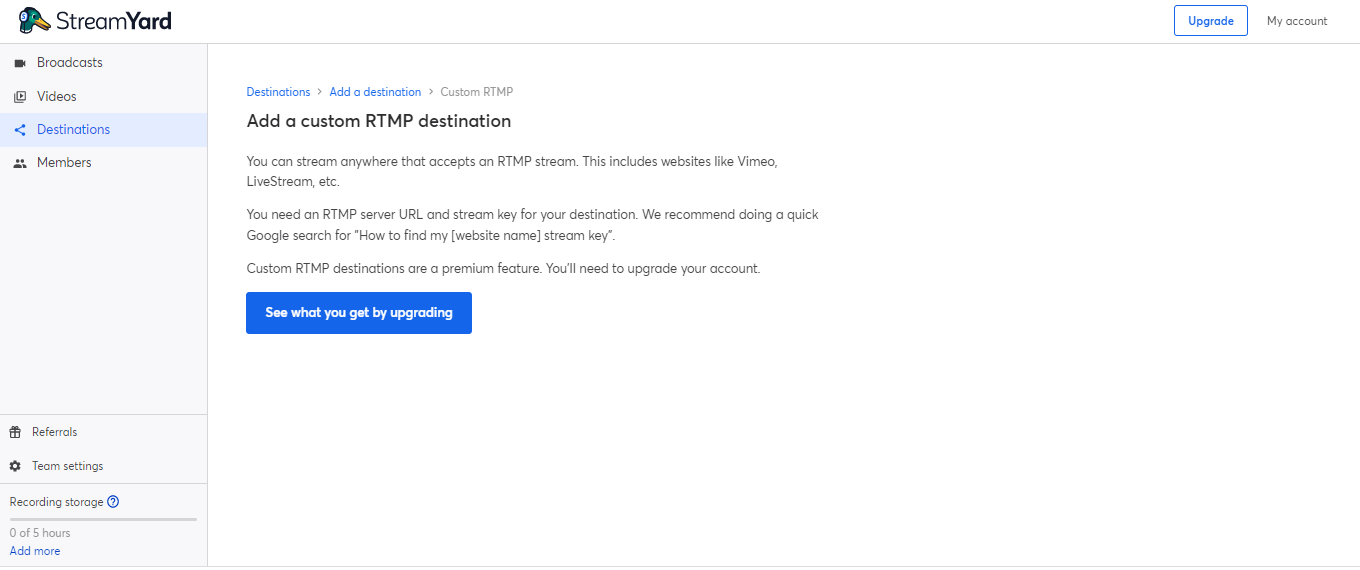1360x570 pixels.
Task: Click the Upgrade button in header
Action: pos(1210,21)
